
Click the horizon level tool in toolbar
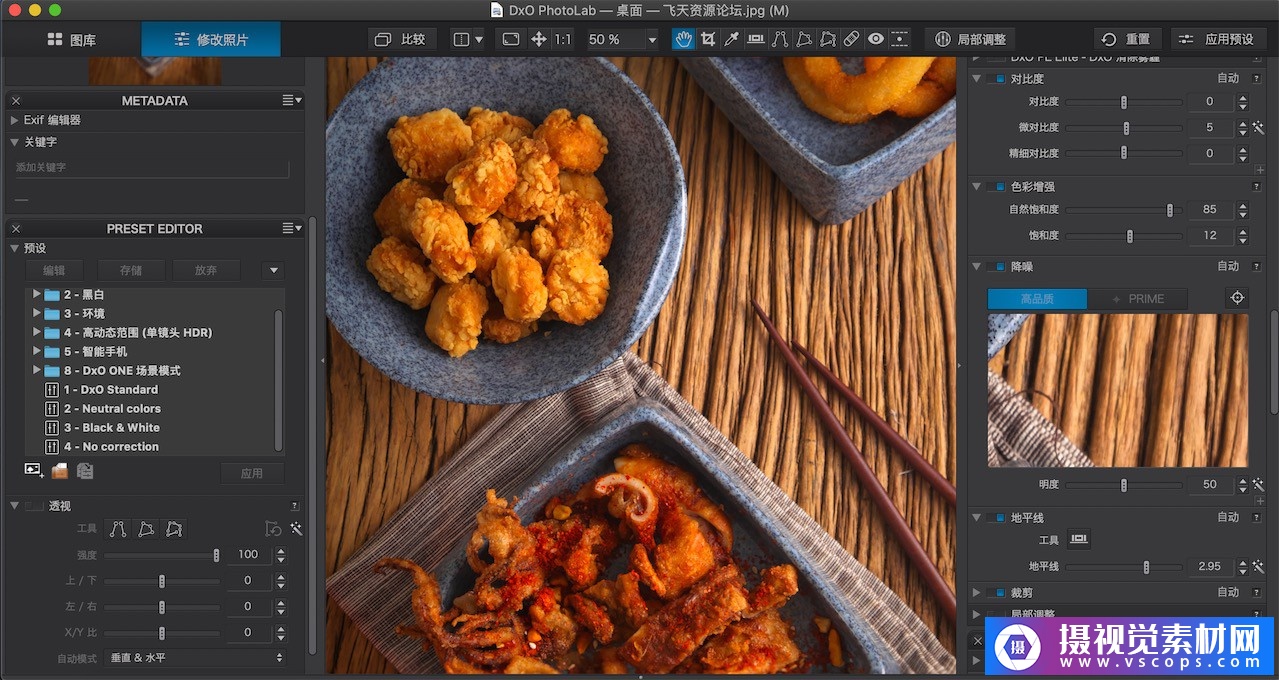[x=756, y=39]
